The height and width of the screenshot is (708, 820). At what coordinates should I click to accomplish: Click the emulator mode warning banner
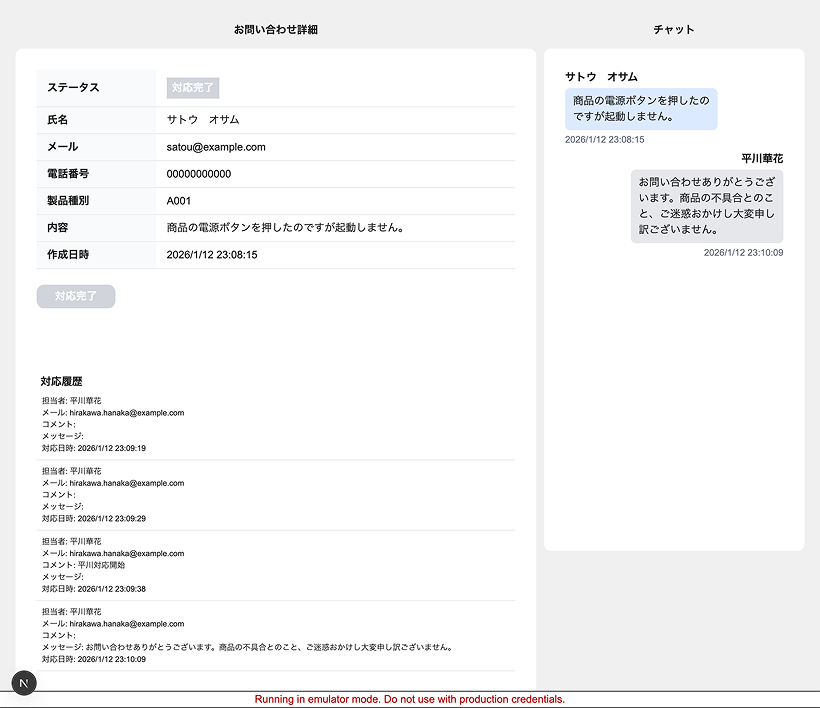pos(410,699)
